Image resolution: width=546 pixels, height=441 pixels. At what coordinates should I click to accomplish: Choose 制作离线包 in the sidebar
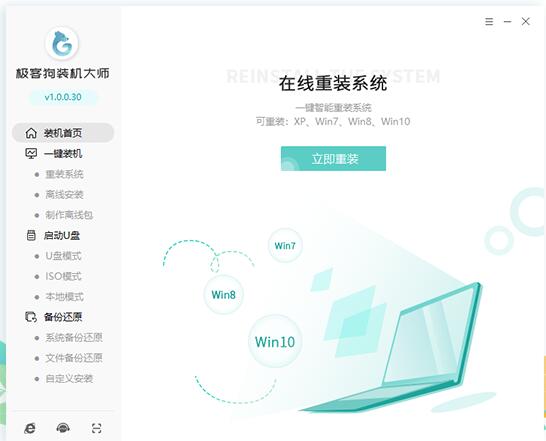(x=69, y=215)
